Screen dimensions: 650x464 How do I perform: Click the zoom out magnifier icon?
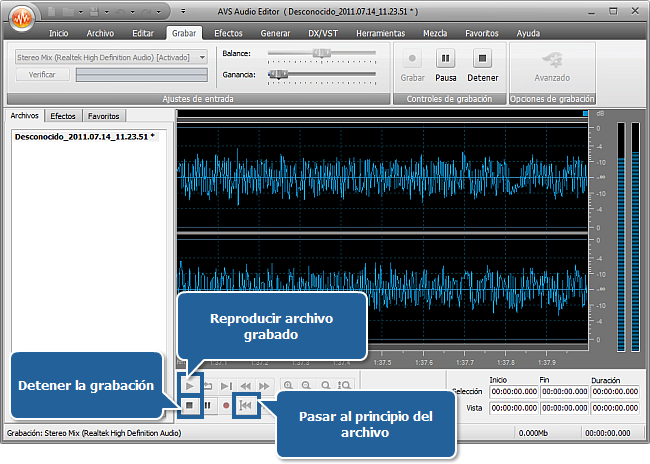coord(306,385)
